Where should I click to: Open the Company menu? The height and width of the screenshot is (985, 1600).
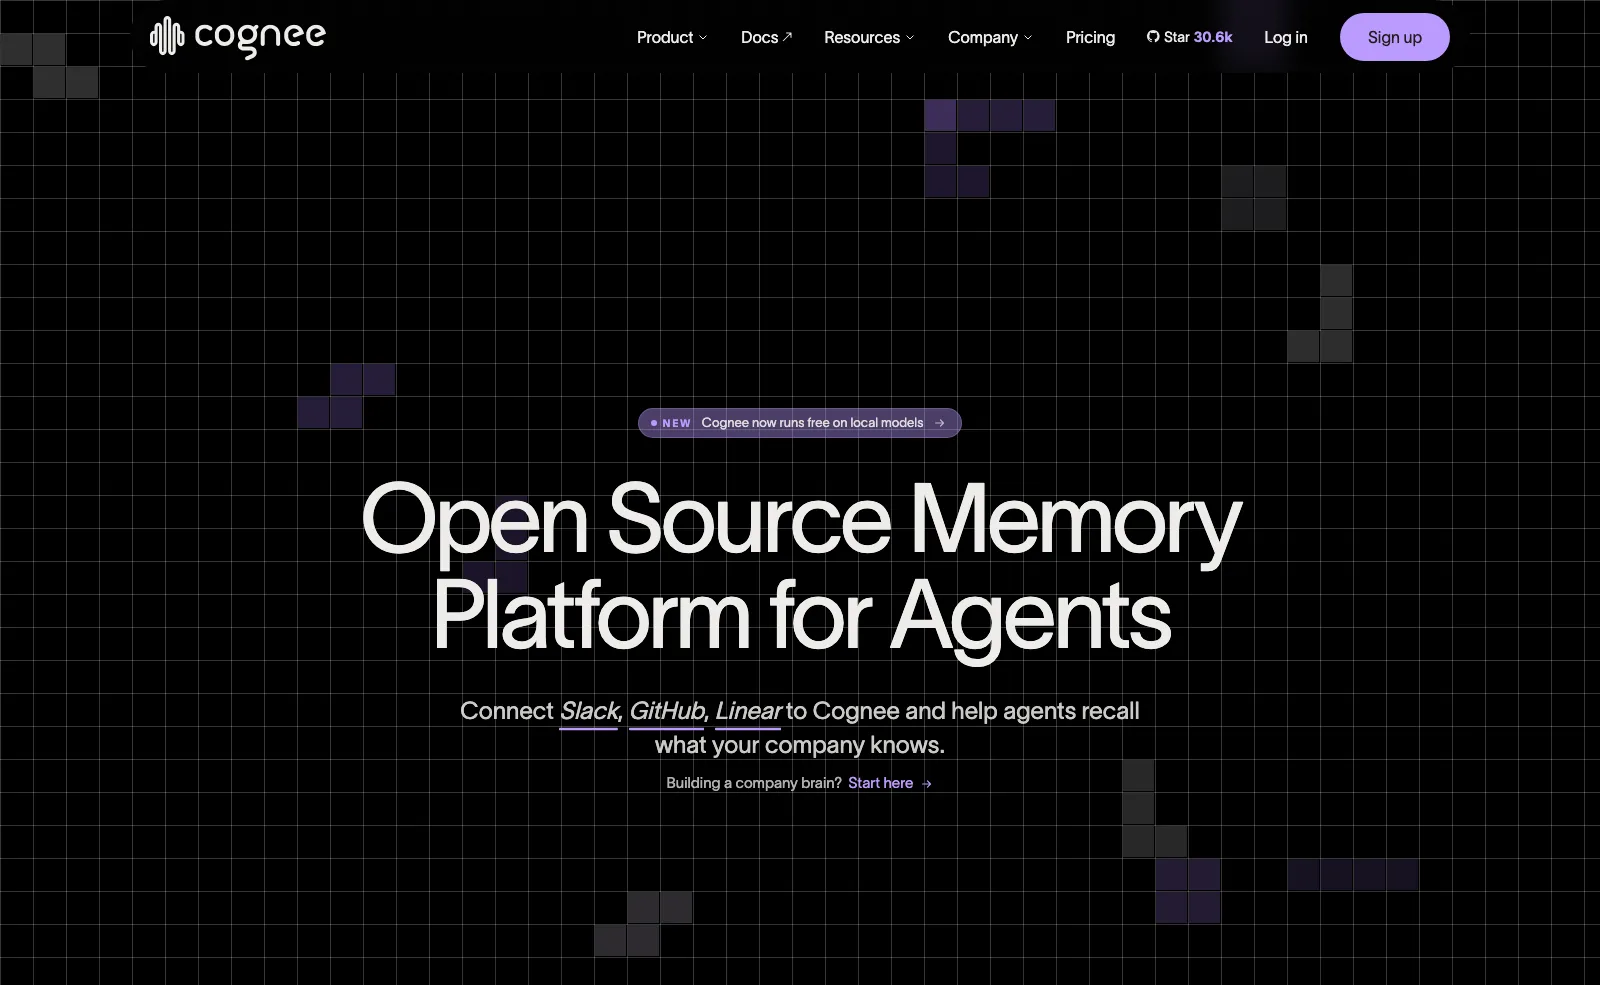(990, 37)
